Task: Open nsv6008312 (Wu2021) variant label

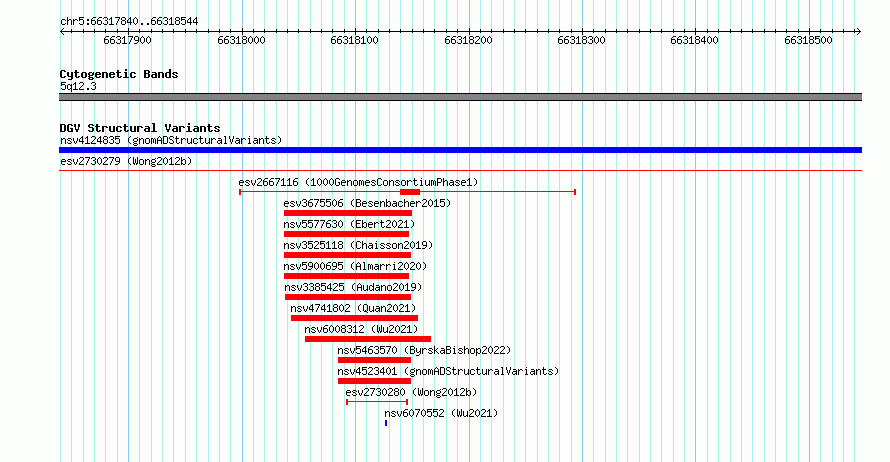Action: (361, 329)
